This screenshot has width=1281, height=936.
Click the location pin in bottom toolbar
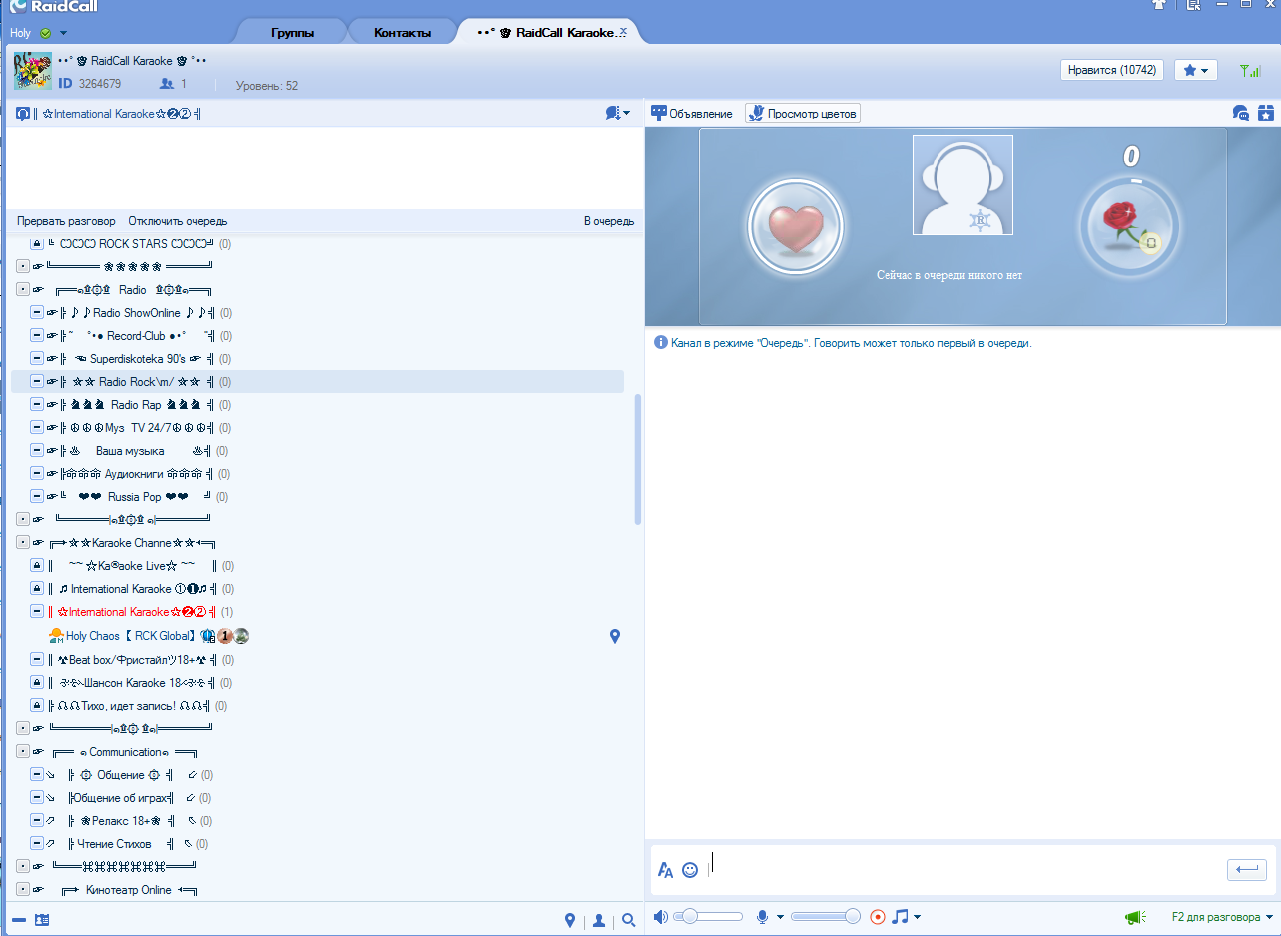click(570, 920)
